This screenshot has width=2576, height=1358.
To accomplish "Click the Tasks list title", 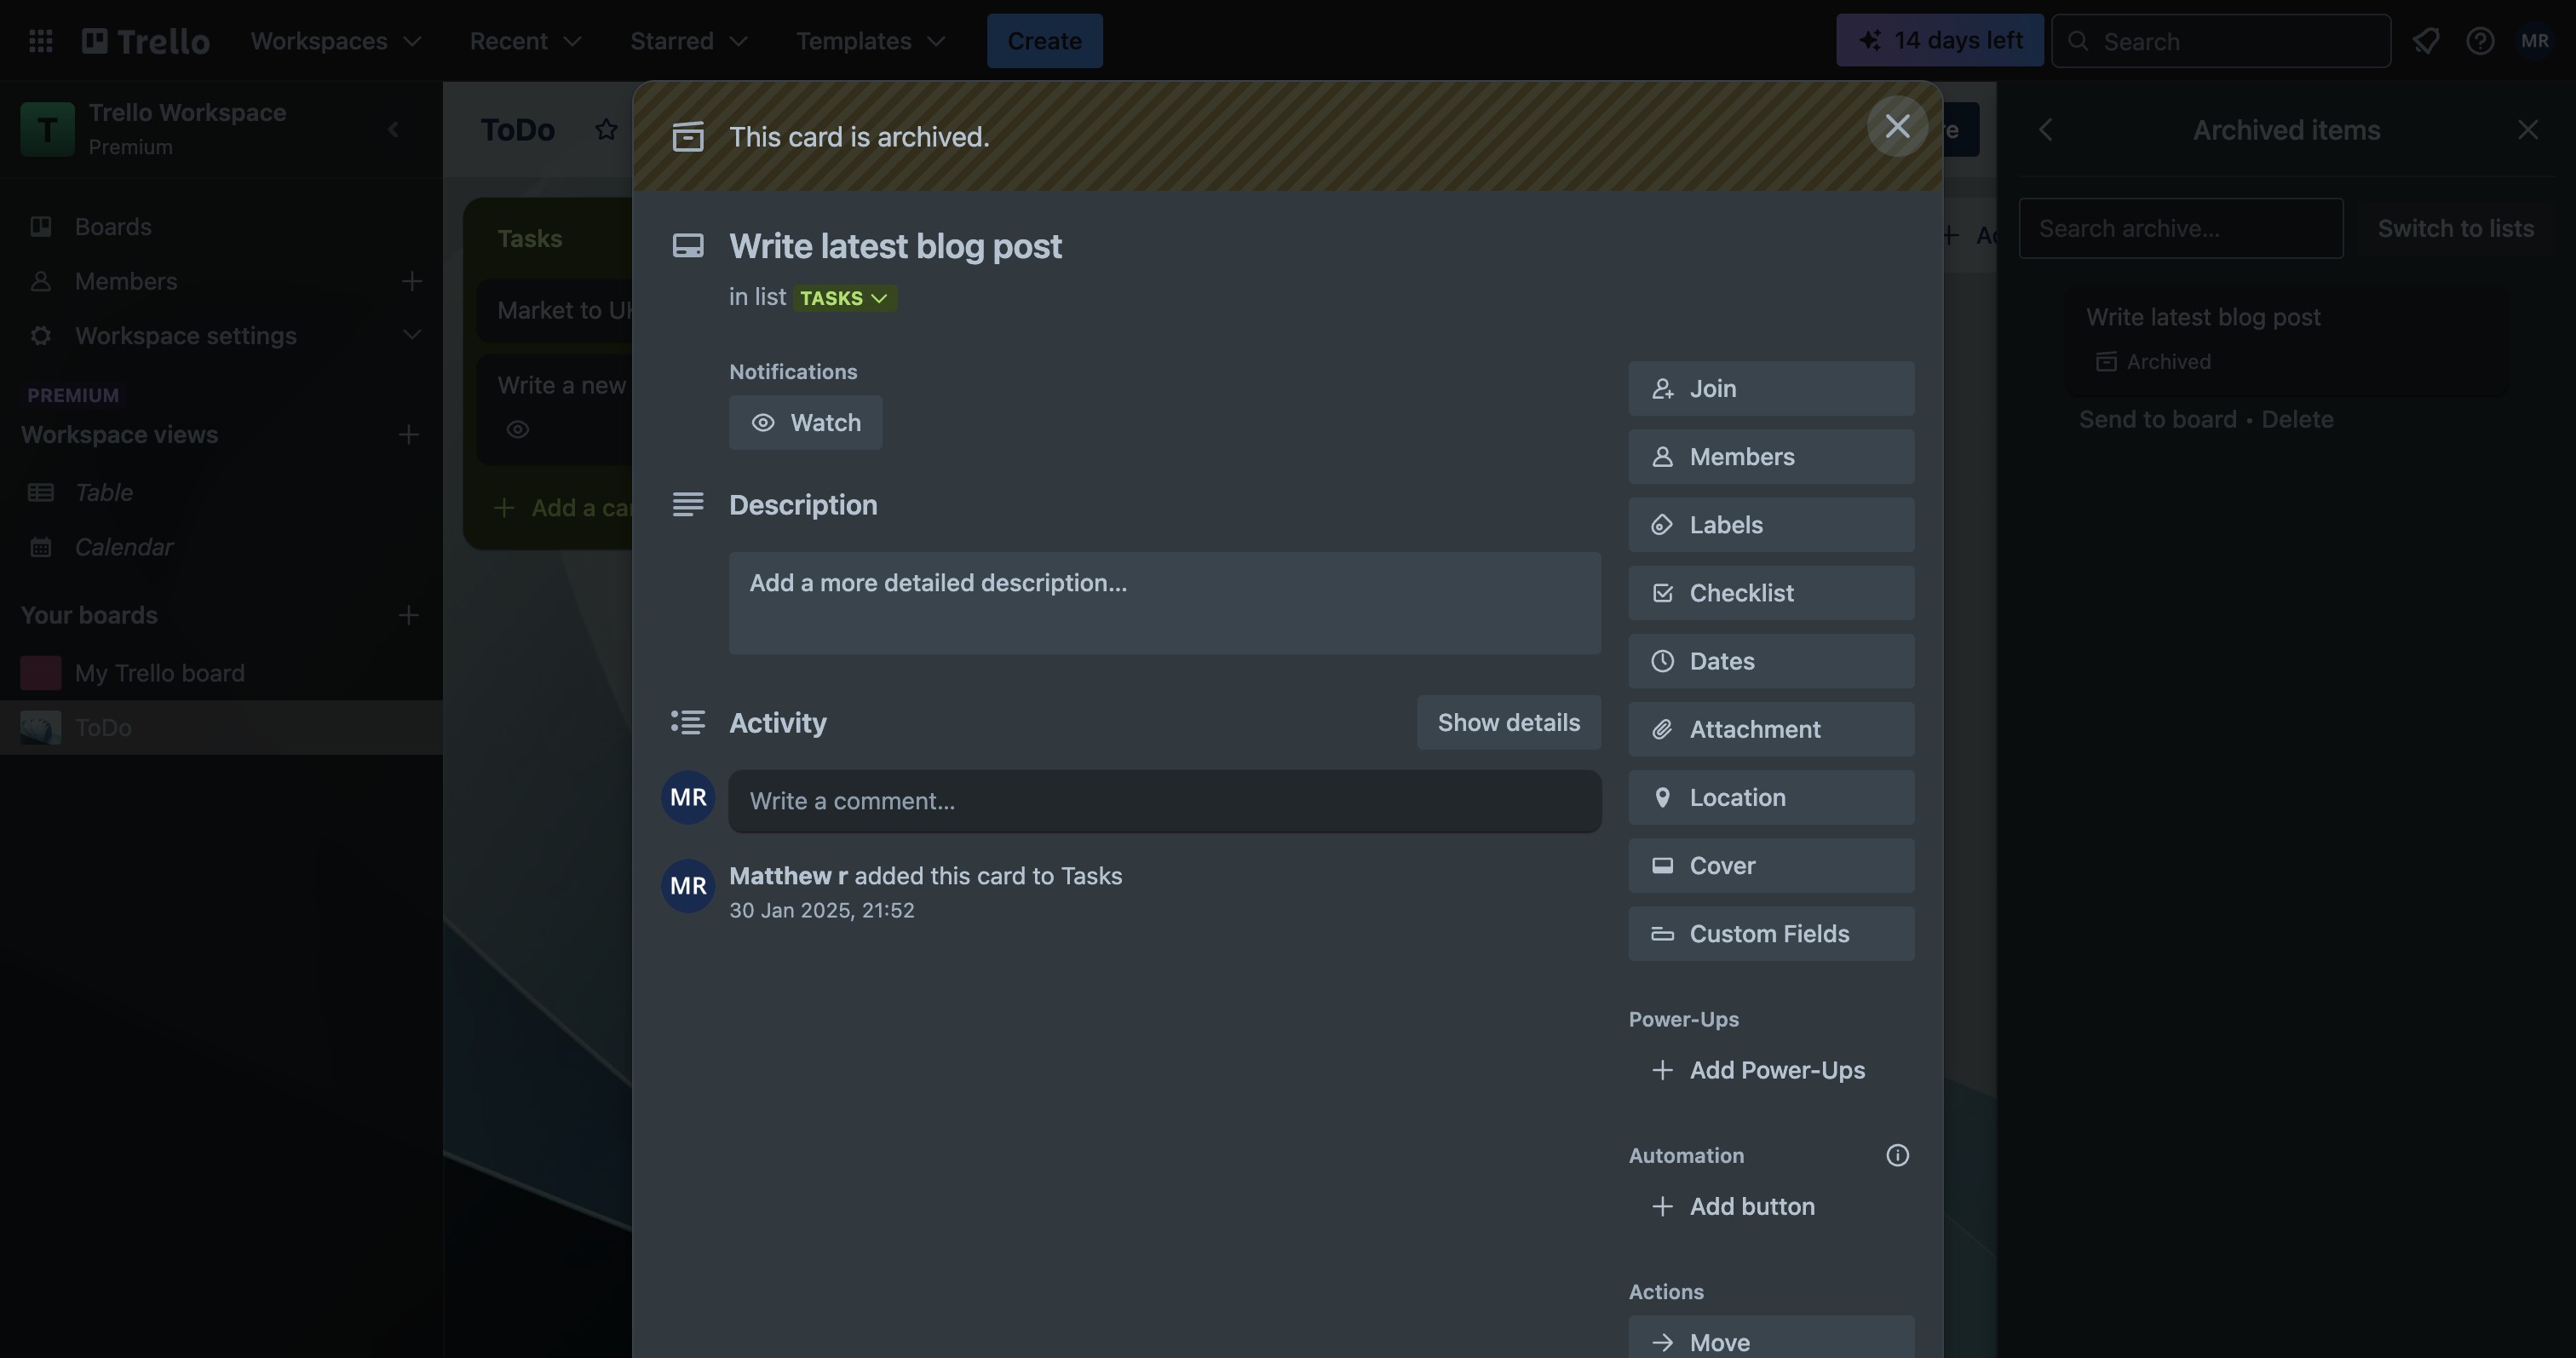I will tap(530, 238).
